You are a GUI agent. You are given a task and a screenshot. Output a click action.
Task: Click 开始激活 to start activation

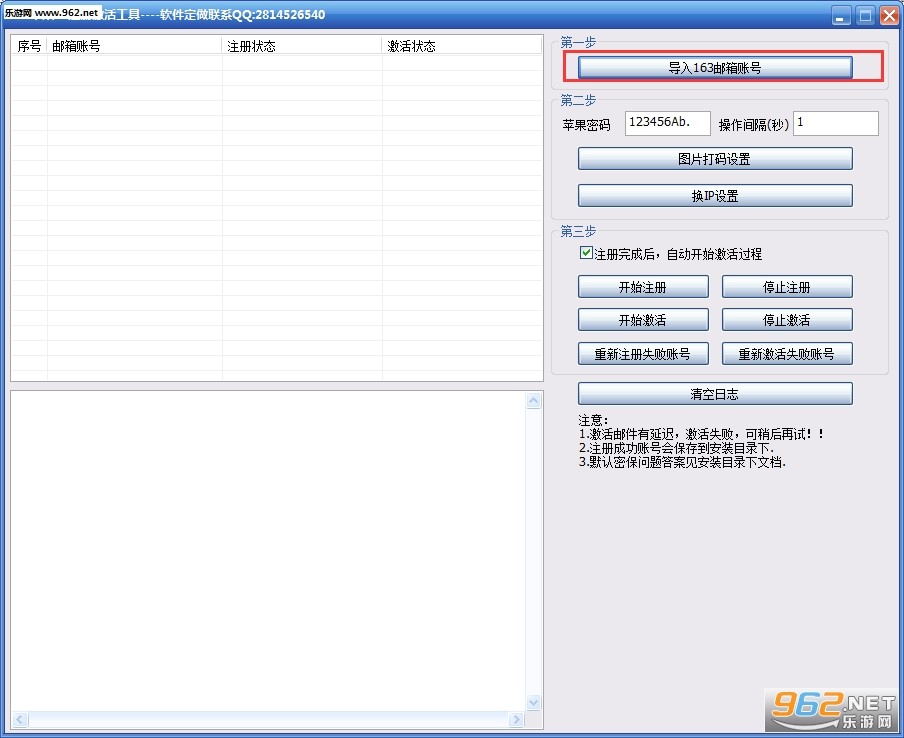[x=642, y=319]
